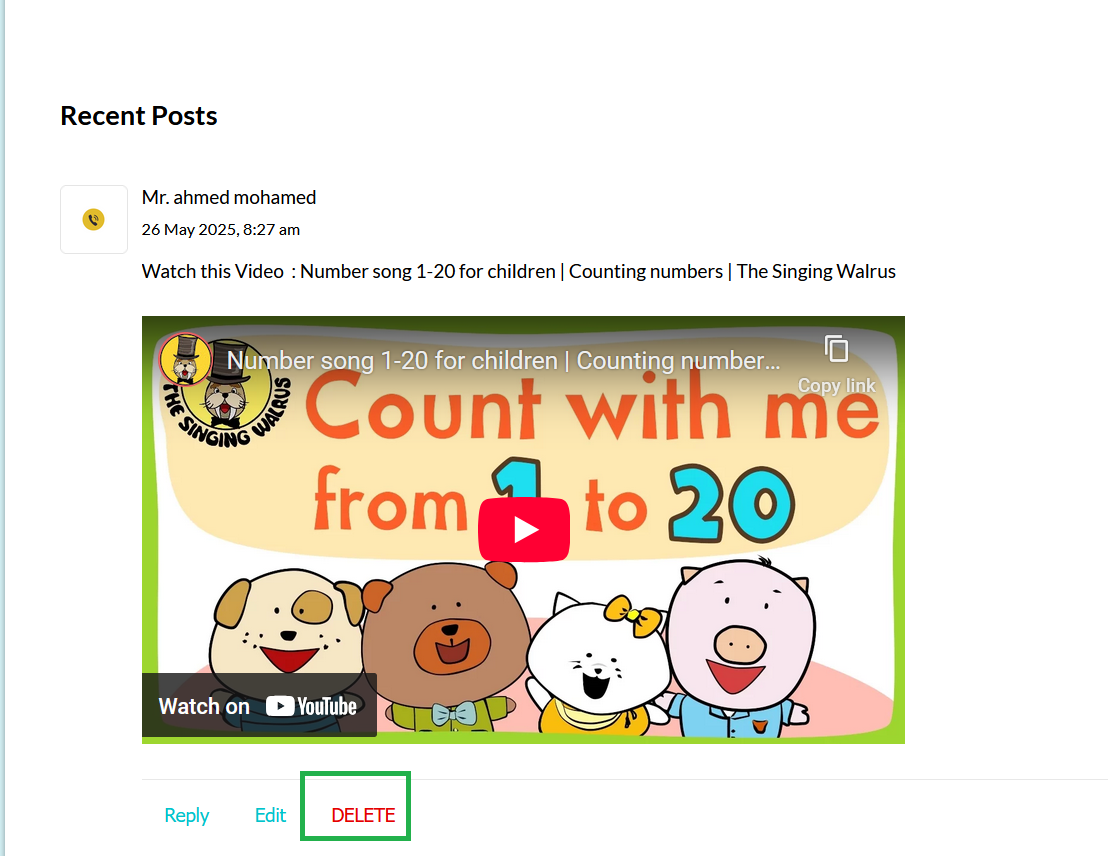
Task: Play the embedded YouTube video
Action: (x=524, y=529)
